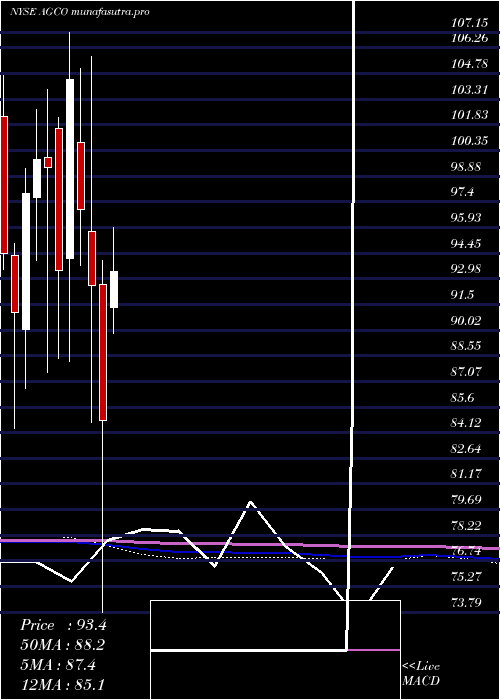Click the 107.15 price axis label
Screen dimensions: 500x700
tap(470, 21)
